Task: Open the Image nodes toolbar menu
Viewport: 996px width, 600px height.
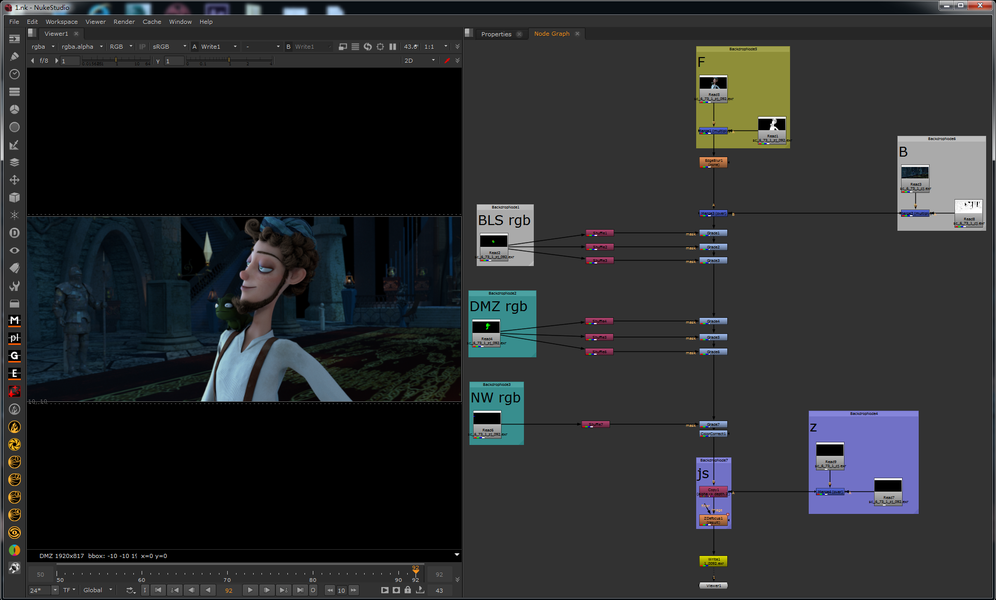Action: coord(14,39)
